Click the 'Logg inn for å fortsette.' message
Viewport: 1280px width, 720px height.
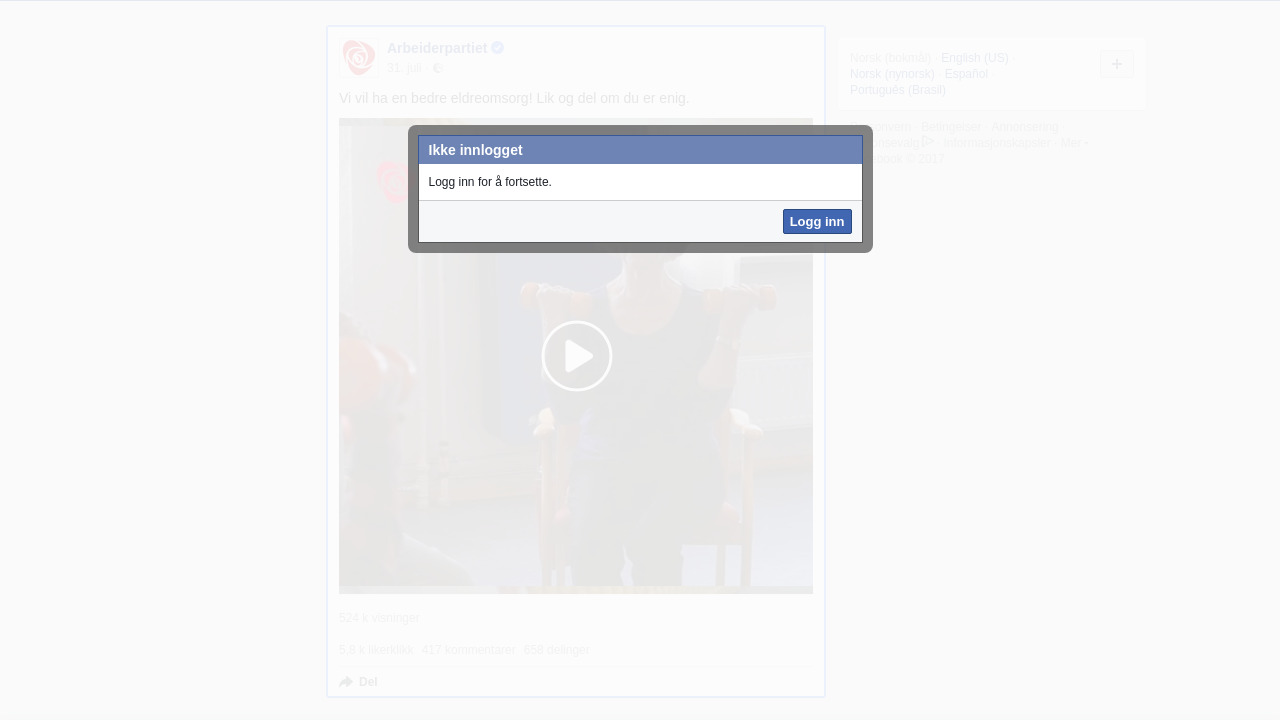point(490,182)
